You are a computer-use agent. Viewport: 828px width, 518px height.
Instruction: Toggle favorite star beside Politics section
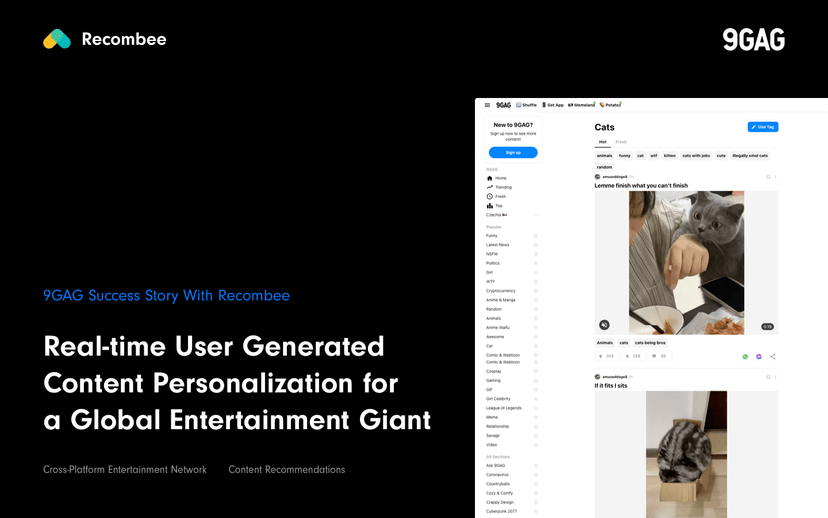[x=536, y=263]
